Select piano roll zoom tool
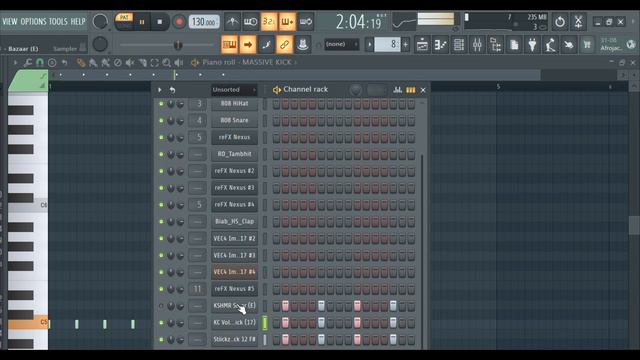Viewport: 640px width, 360px height. pos(167,62)
